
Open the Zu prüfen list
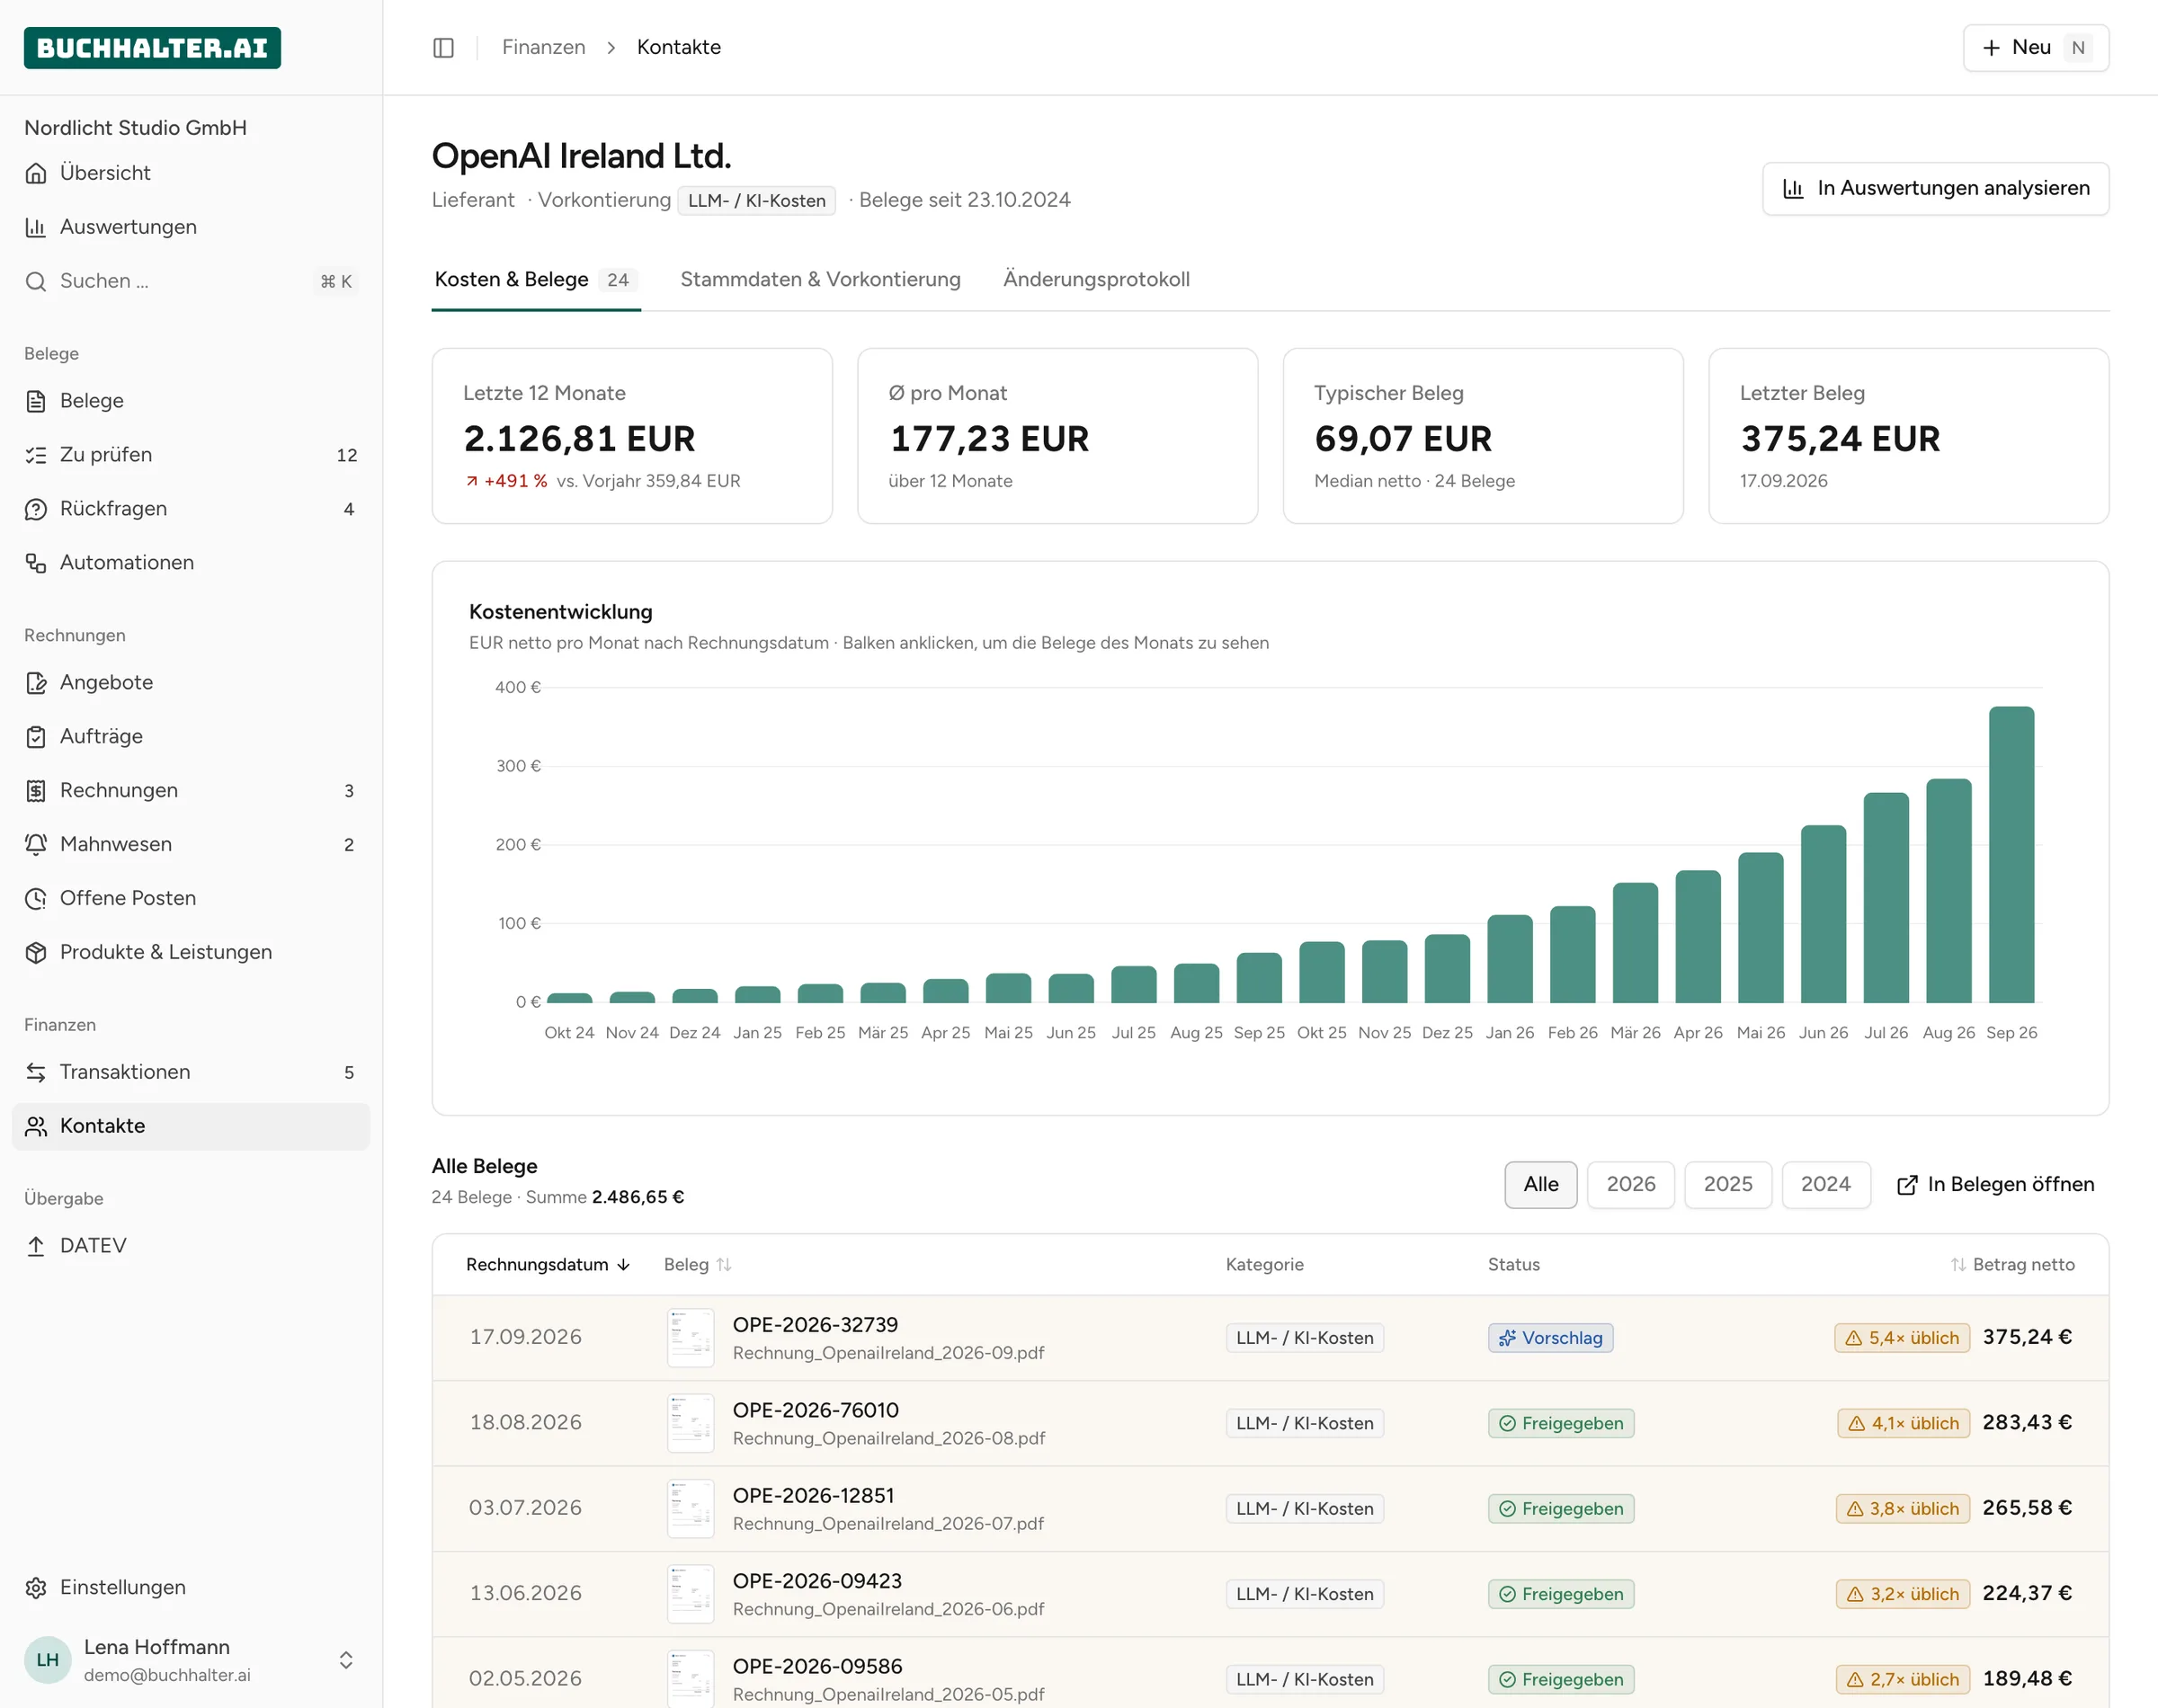click(x=190, y=455)
